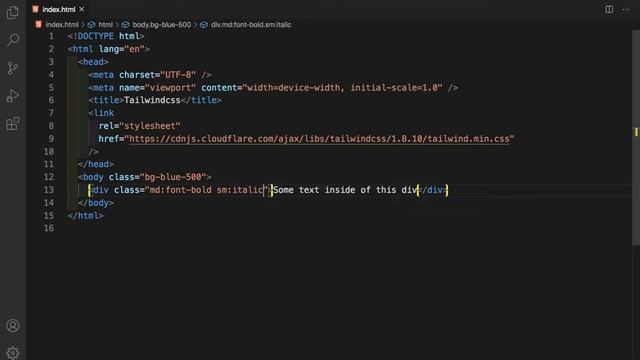Click 'Some text inside of this div'
Screen dimensions: 640x360
344,190
